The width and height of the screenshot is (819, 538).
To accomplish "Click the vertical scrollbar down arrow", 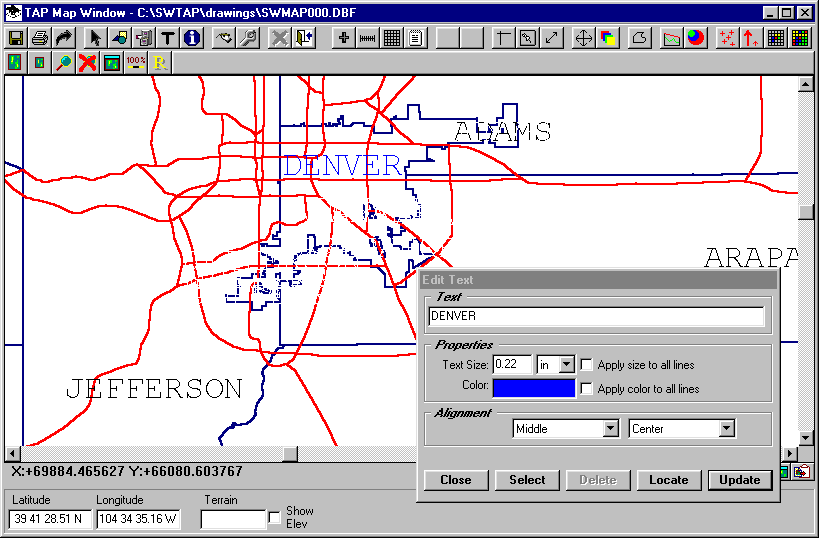I will (x=805, y=438).
